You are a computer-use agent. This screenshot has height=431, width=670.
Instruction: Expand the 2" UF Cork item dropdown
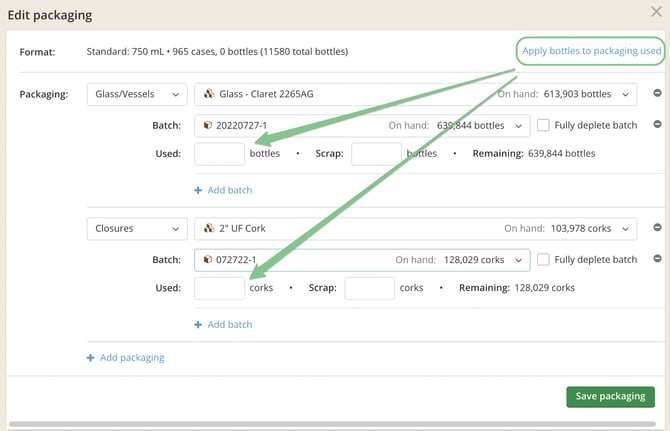[x=415, y=228]
